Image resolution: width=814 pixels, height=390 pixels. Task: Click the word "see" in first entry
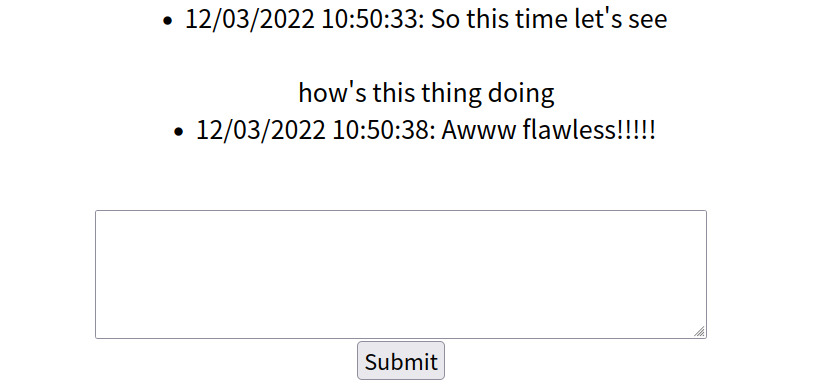[x=648, y=21]
